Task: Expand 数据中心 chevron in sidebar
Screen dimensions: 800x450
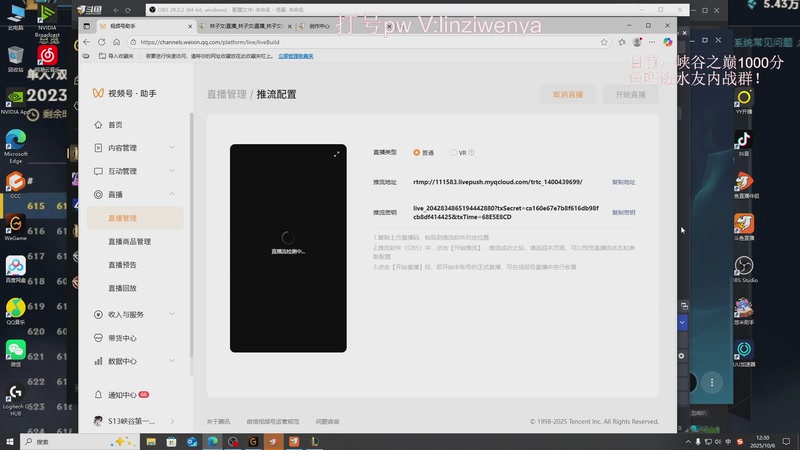Action: pos(172,361)
